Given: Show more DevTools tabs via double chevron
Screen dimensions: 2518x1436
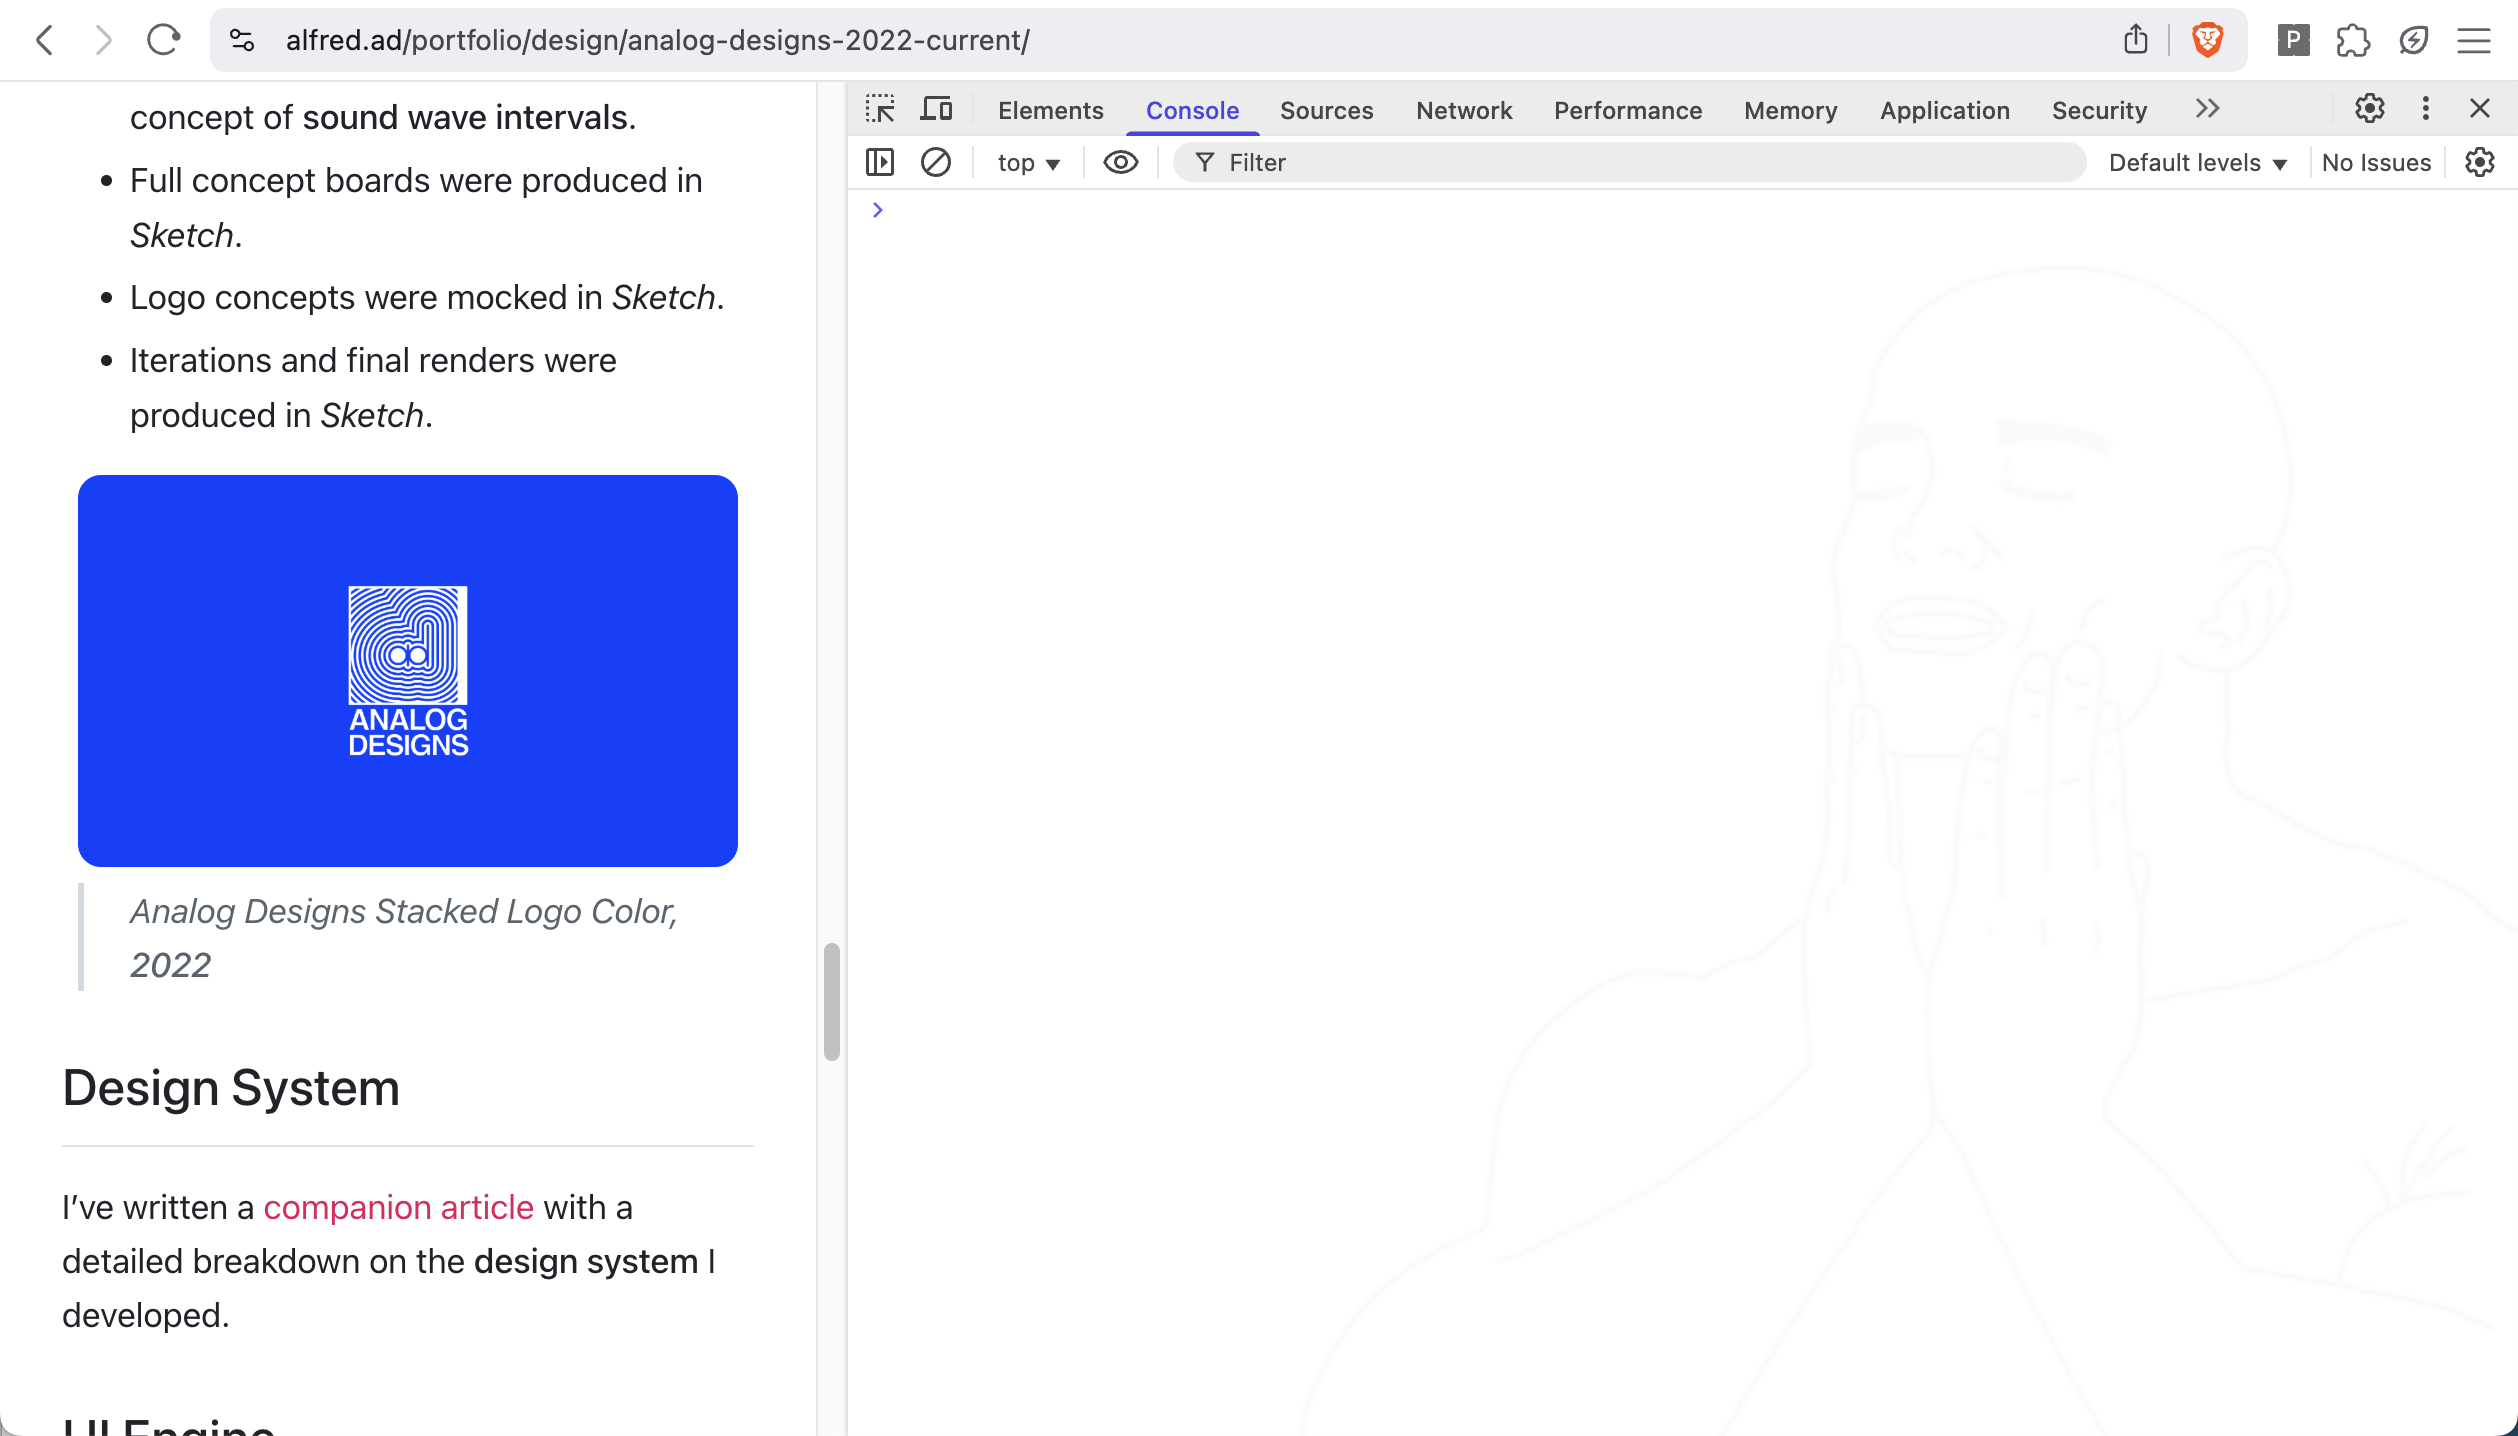Looking at the screenshot, I should (2207, 108).
